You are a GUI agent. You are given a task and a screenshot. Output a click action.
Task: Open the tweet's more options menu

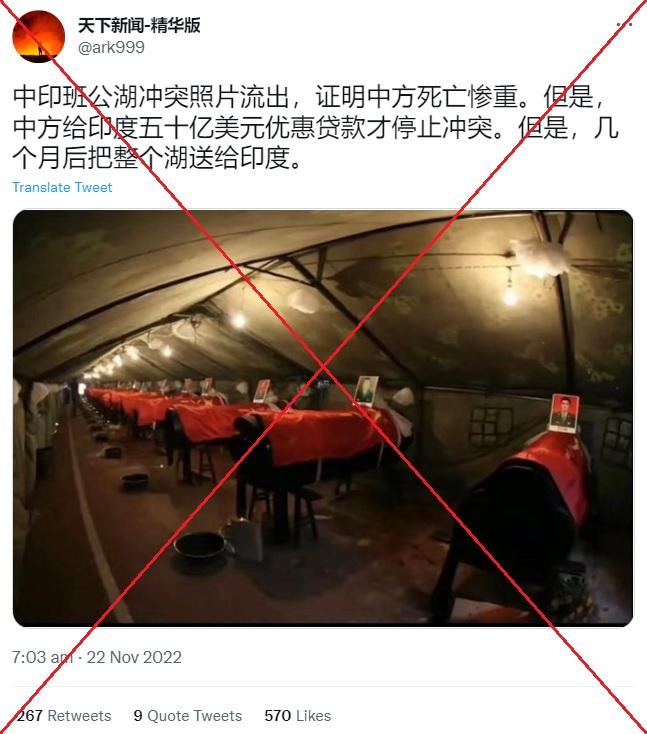click(x=625, y=24)
